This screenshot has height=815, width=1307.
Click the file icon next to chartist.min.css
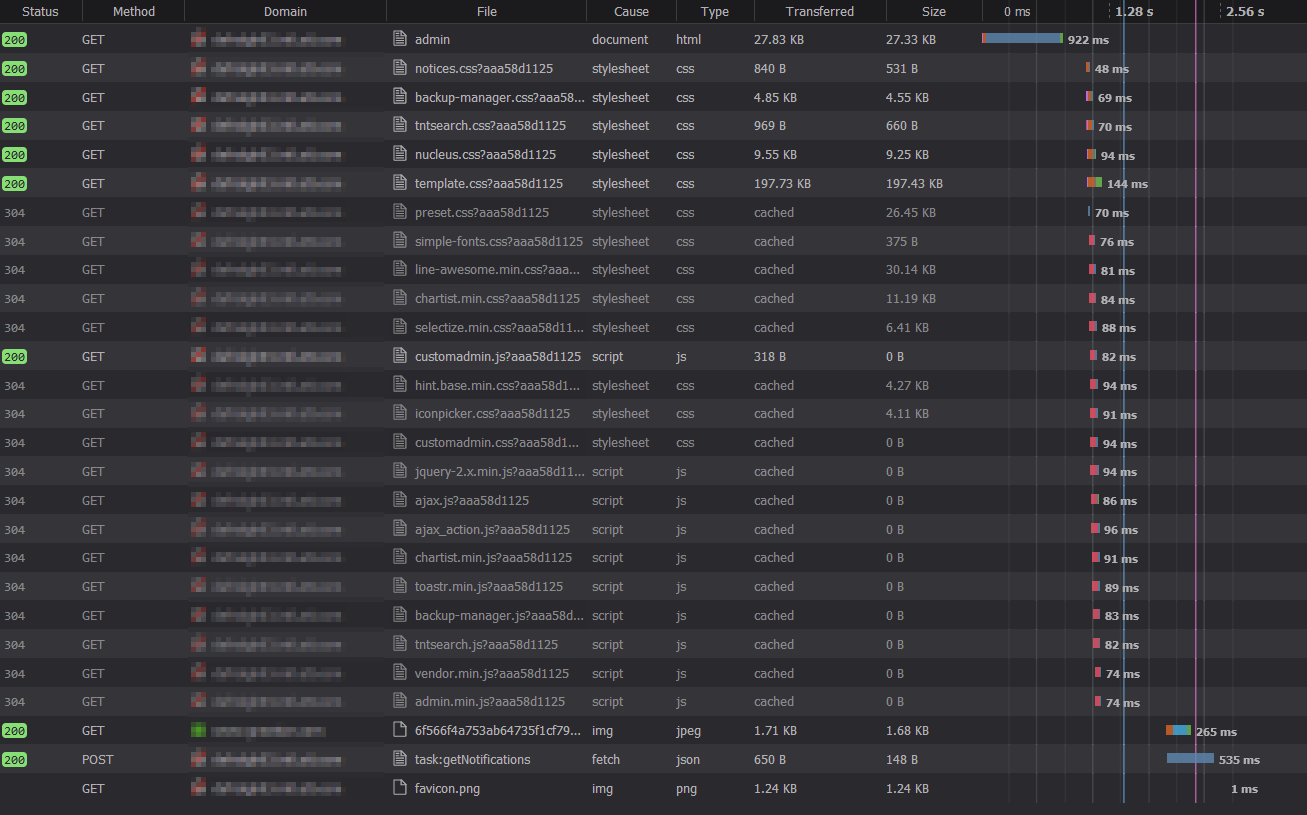(x=398, y=298)
